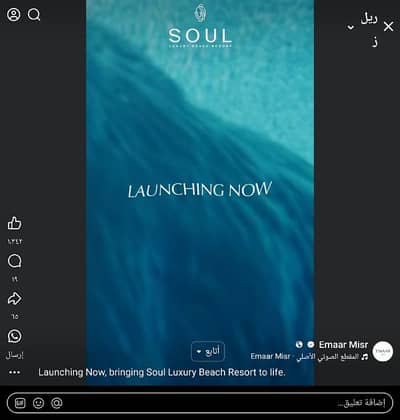Like the Emaar Misr reel

(x=14, y=223)
